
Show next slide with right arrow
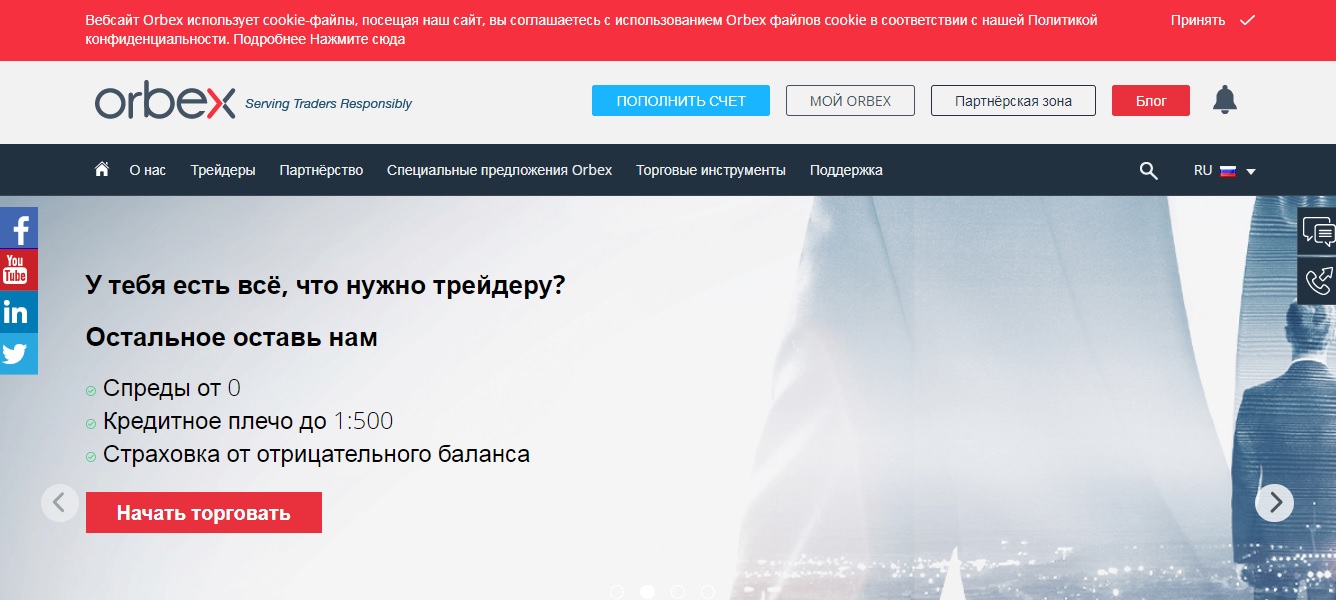pyautogui.click(x=1275, y=503)
